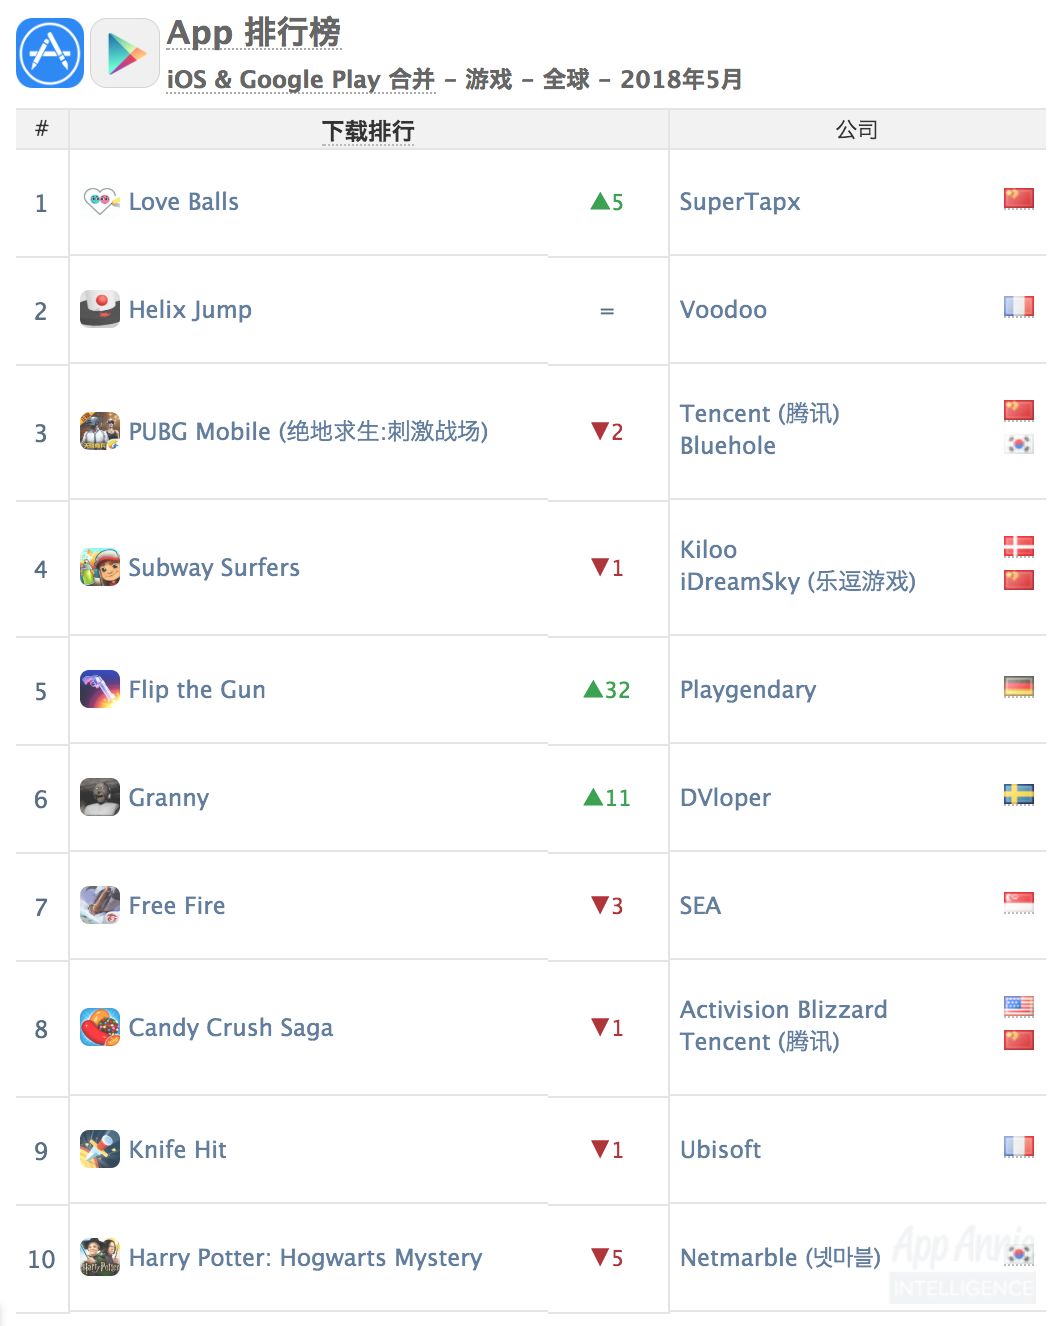The width and height of the screenshot is (1054, 1326).
Task: Click the Knife Hit game icon
Action: 100,1149
